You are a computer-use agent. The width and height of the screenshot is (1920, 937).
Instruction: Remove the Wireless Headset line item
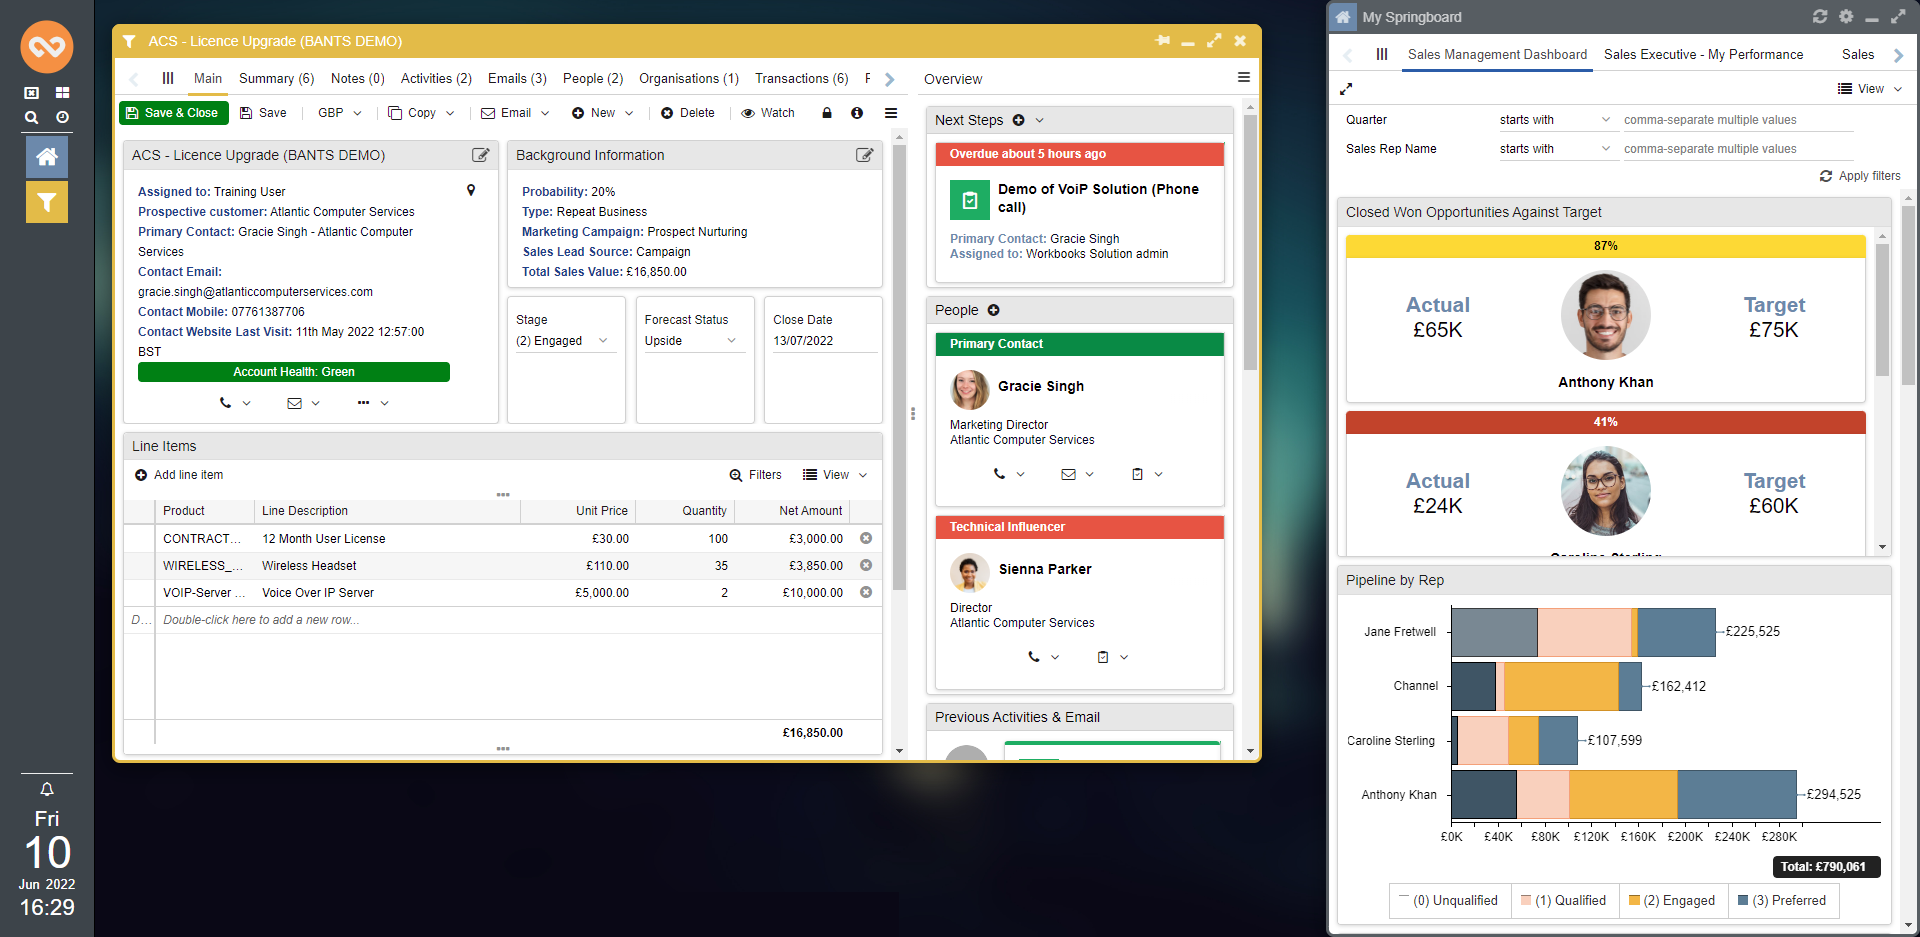866,565
